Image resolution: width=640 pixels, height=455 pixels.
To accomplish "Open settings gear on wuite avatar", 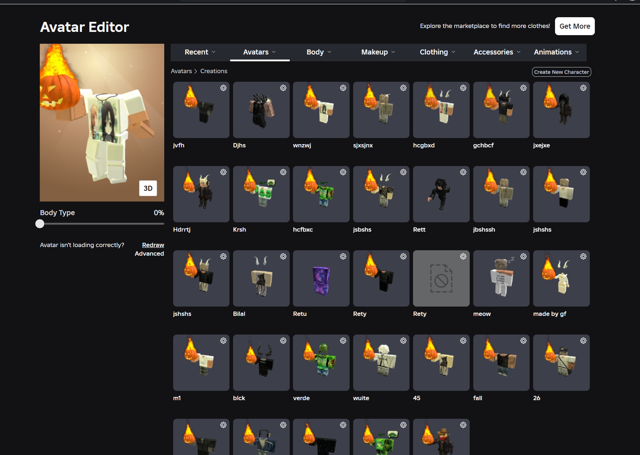I will pos(403,341).
